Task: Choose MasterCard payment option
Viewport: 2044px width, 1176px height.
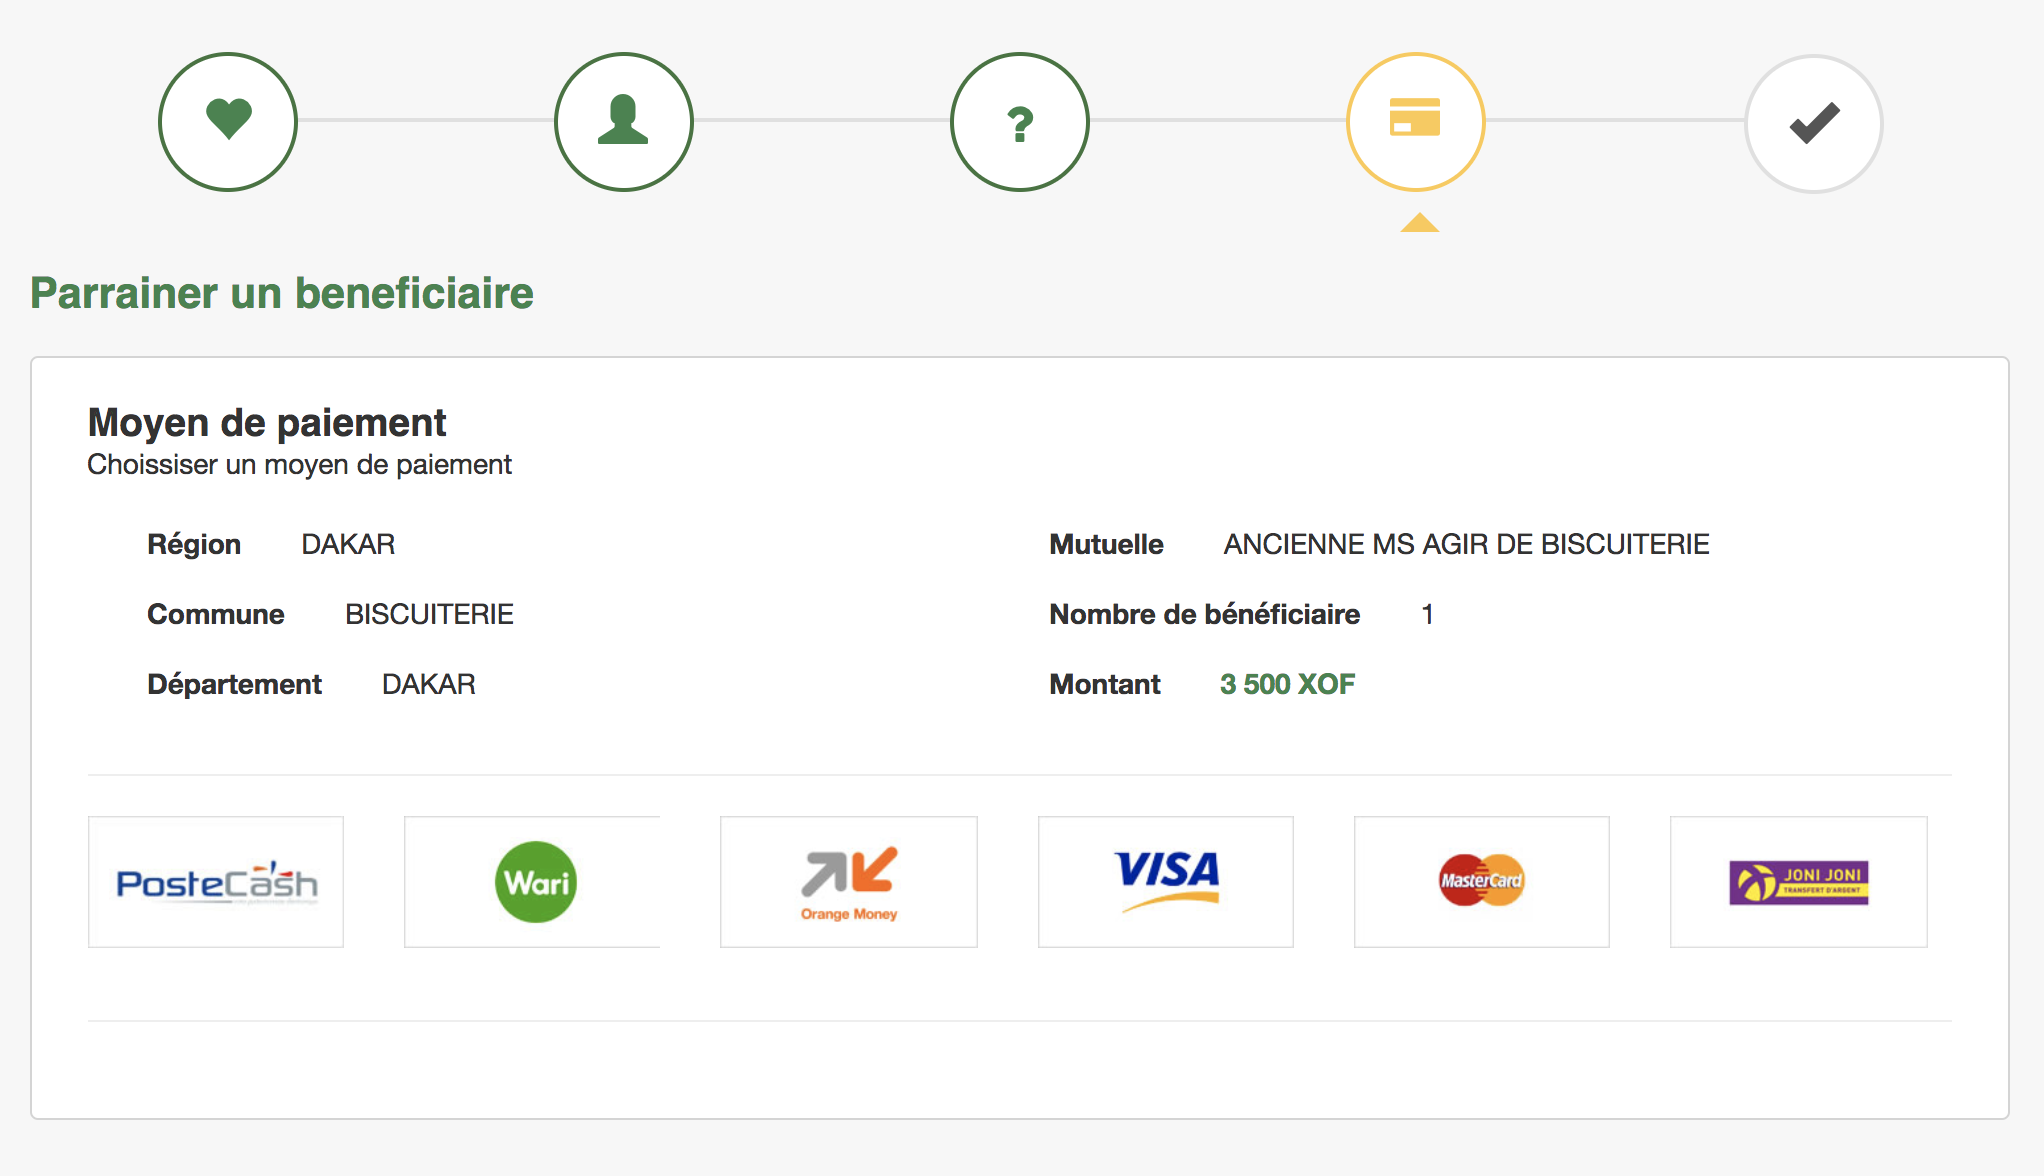Action: [x=1481, y=881]
